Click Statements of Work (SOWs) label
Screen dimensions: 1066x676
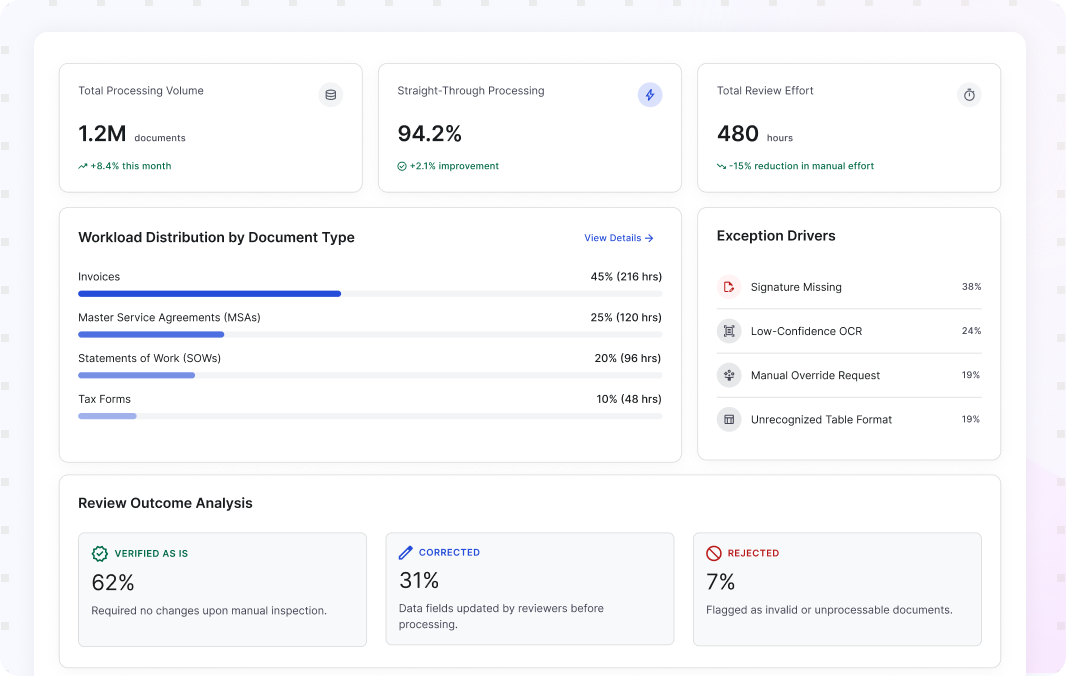(x=150, y=358)
